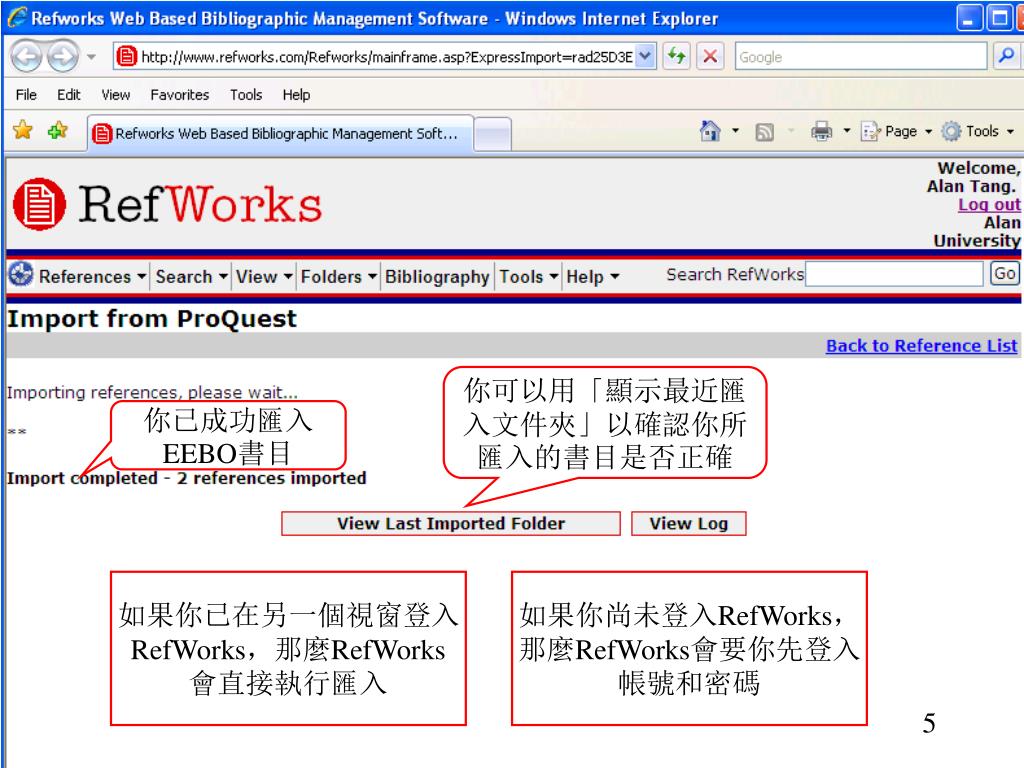This screenshot has width=1024, height=768.
Task: Open the RefWorks Help dropdown menu
Action: pyautogui.click(x=592, y=276)
